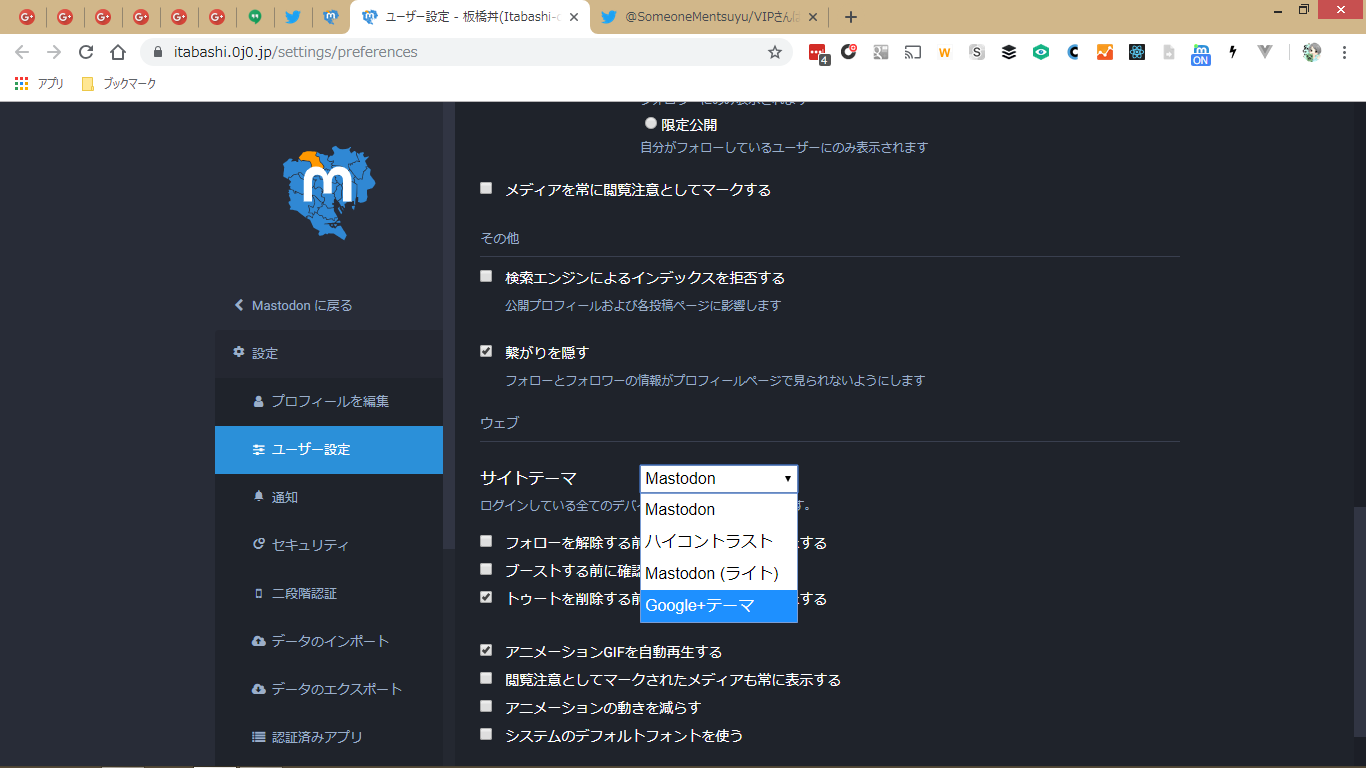Open the ブックマーク folder icon
Viewport: 1366px width, 768px height.
point(88,84)
